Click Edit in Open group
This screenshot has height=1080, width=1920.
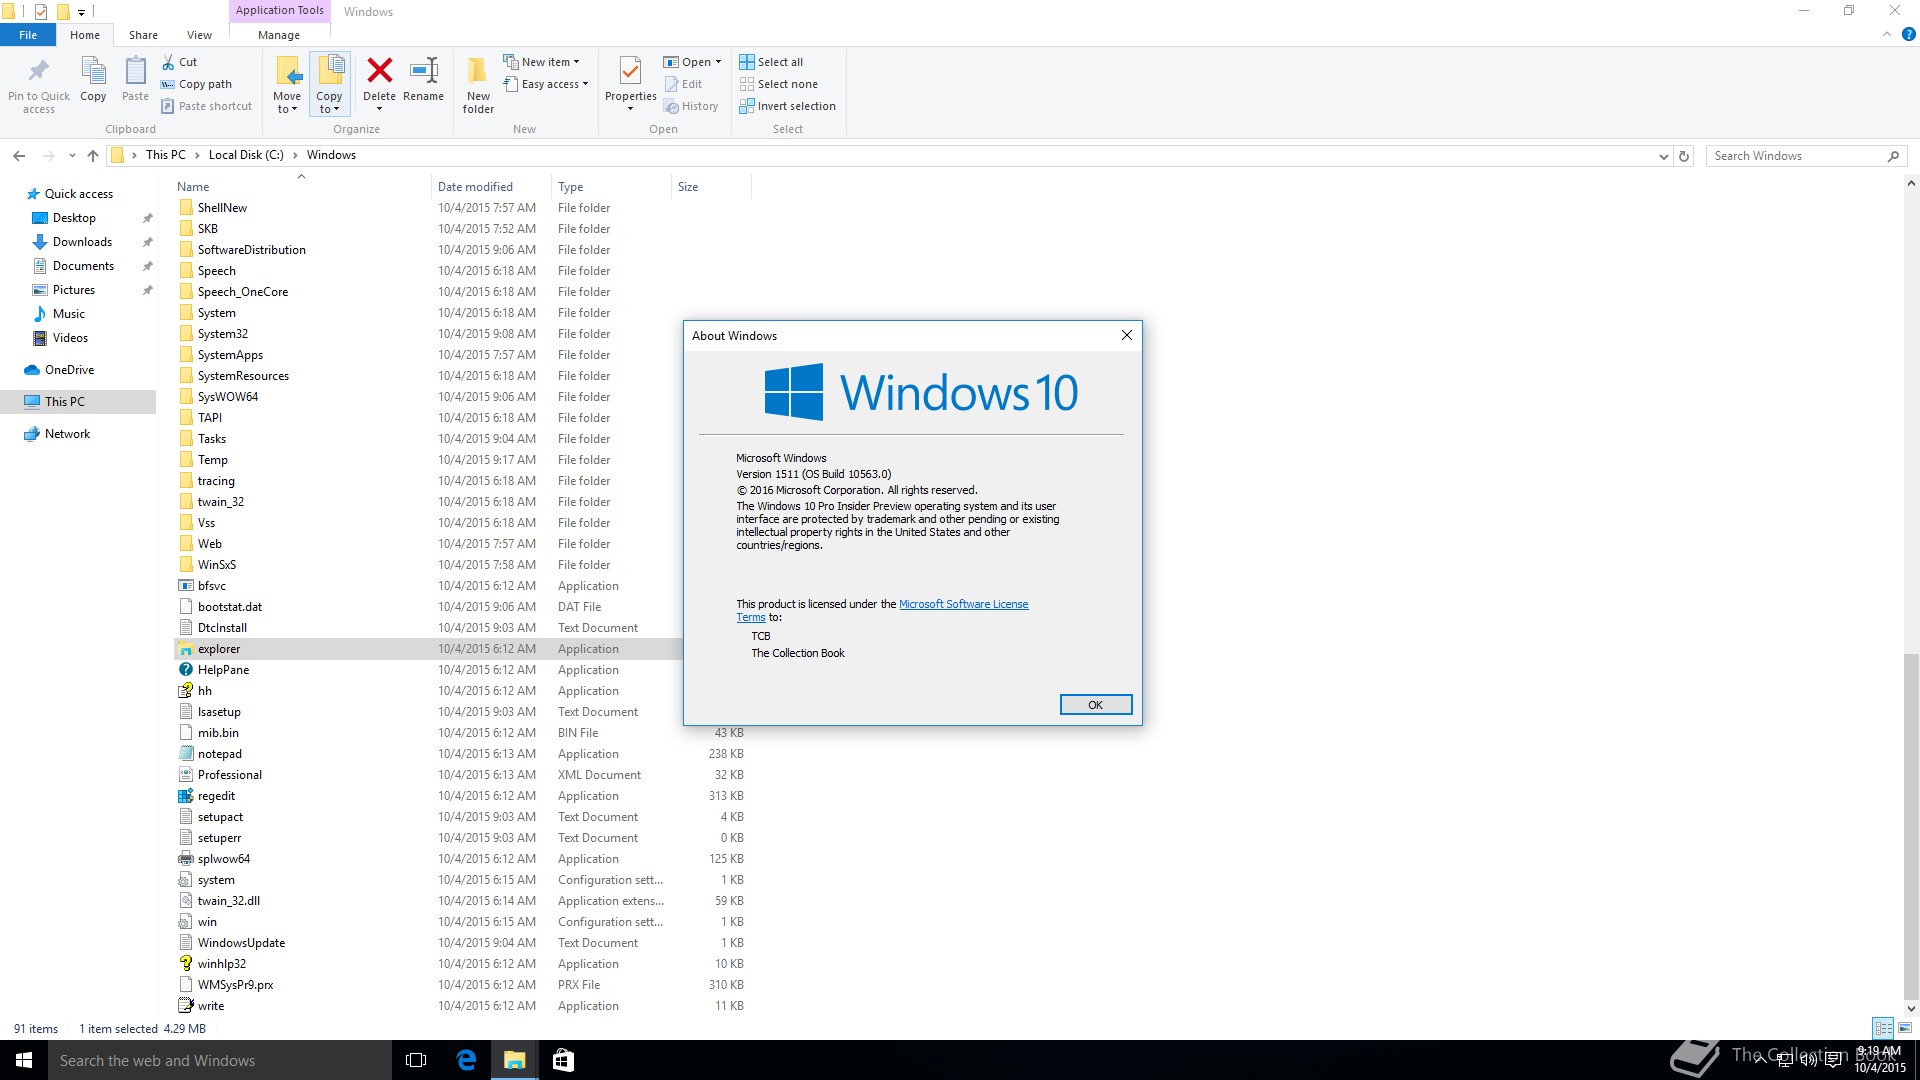coord(683,84)
